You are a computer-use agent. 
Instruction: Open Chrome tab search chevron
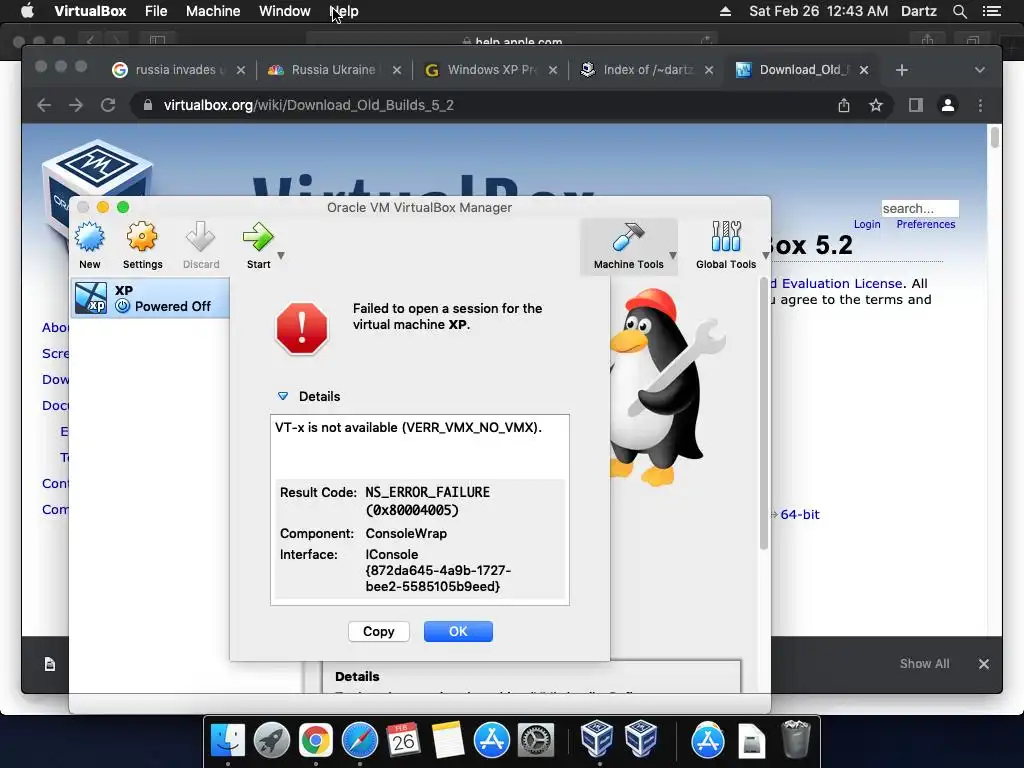point(980,70)
